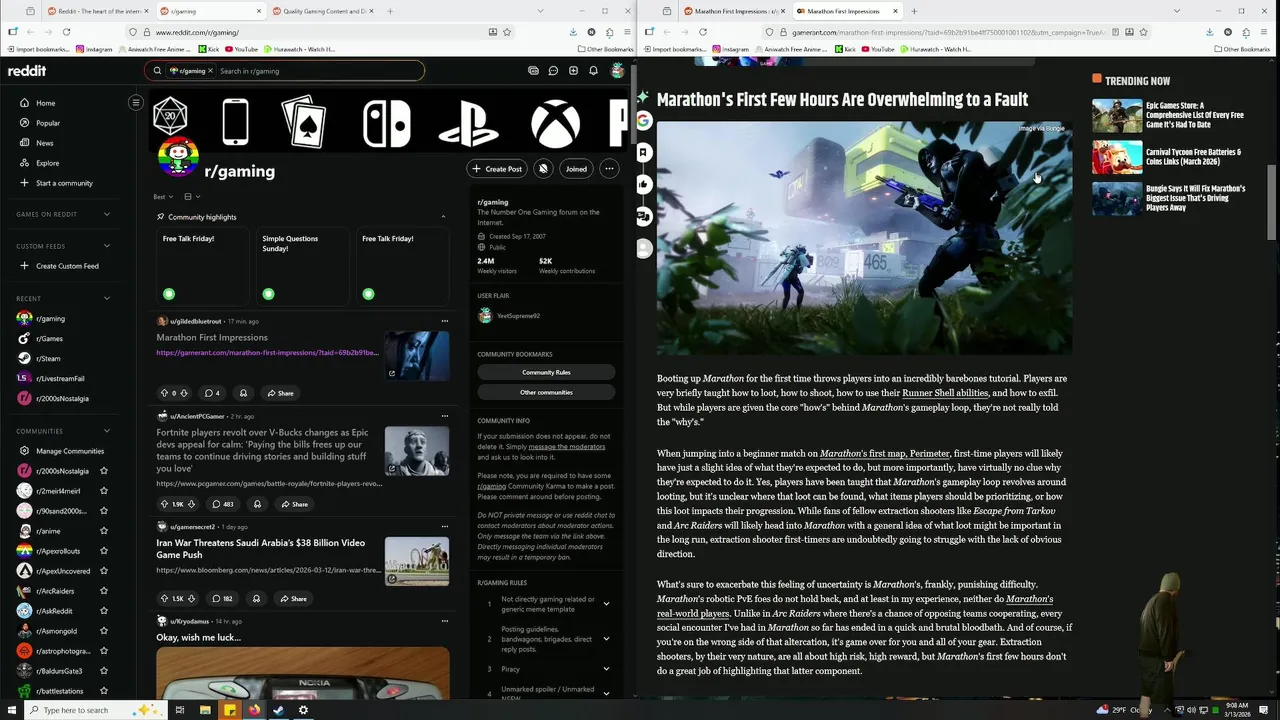
Task: Open the Best sort dropdown
Action: 163,197
